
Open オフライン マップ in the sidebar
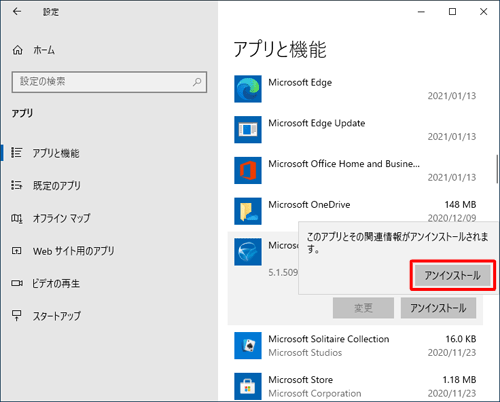61,218
